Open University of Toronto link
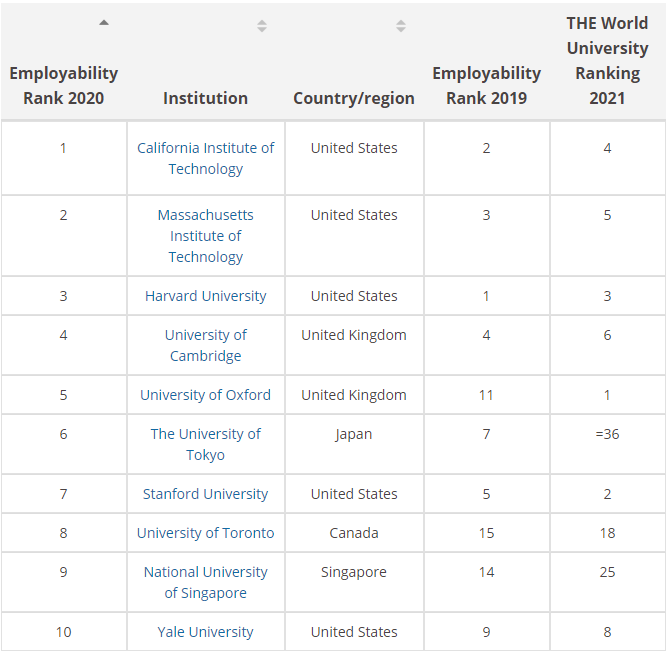The height and width of the screenshot is (652, 668). pyautogui.click(x=206, y=533)
